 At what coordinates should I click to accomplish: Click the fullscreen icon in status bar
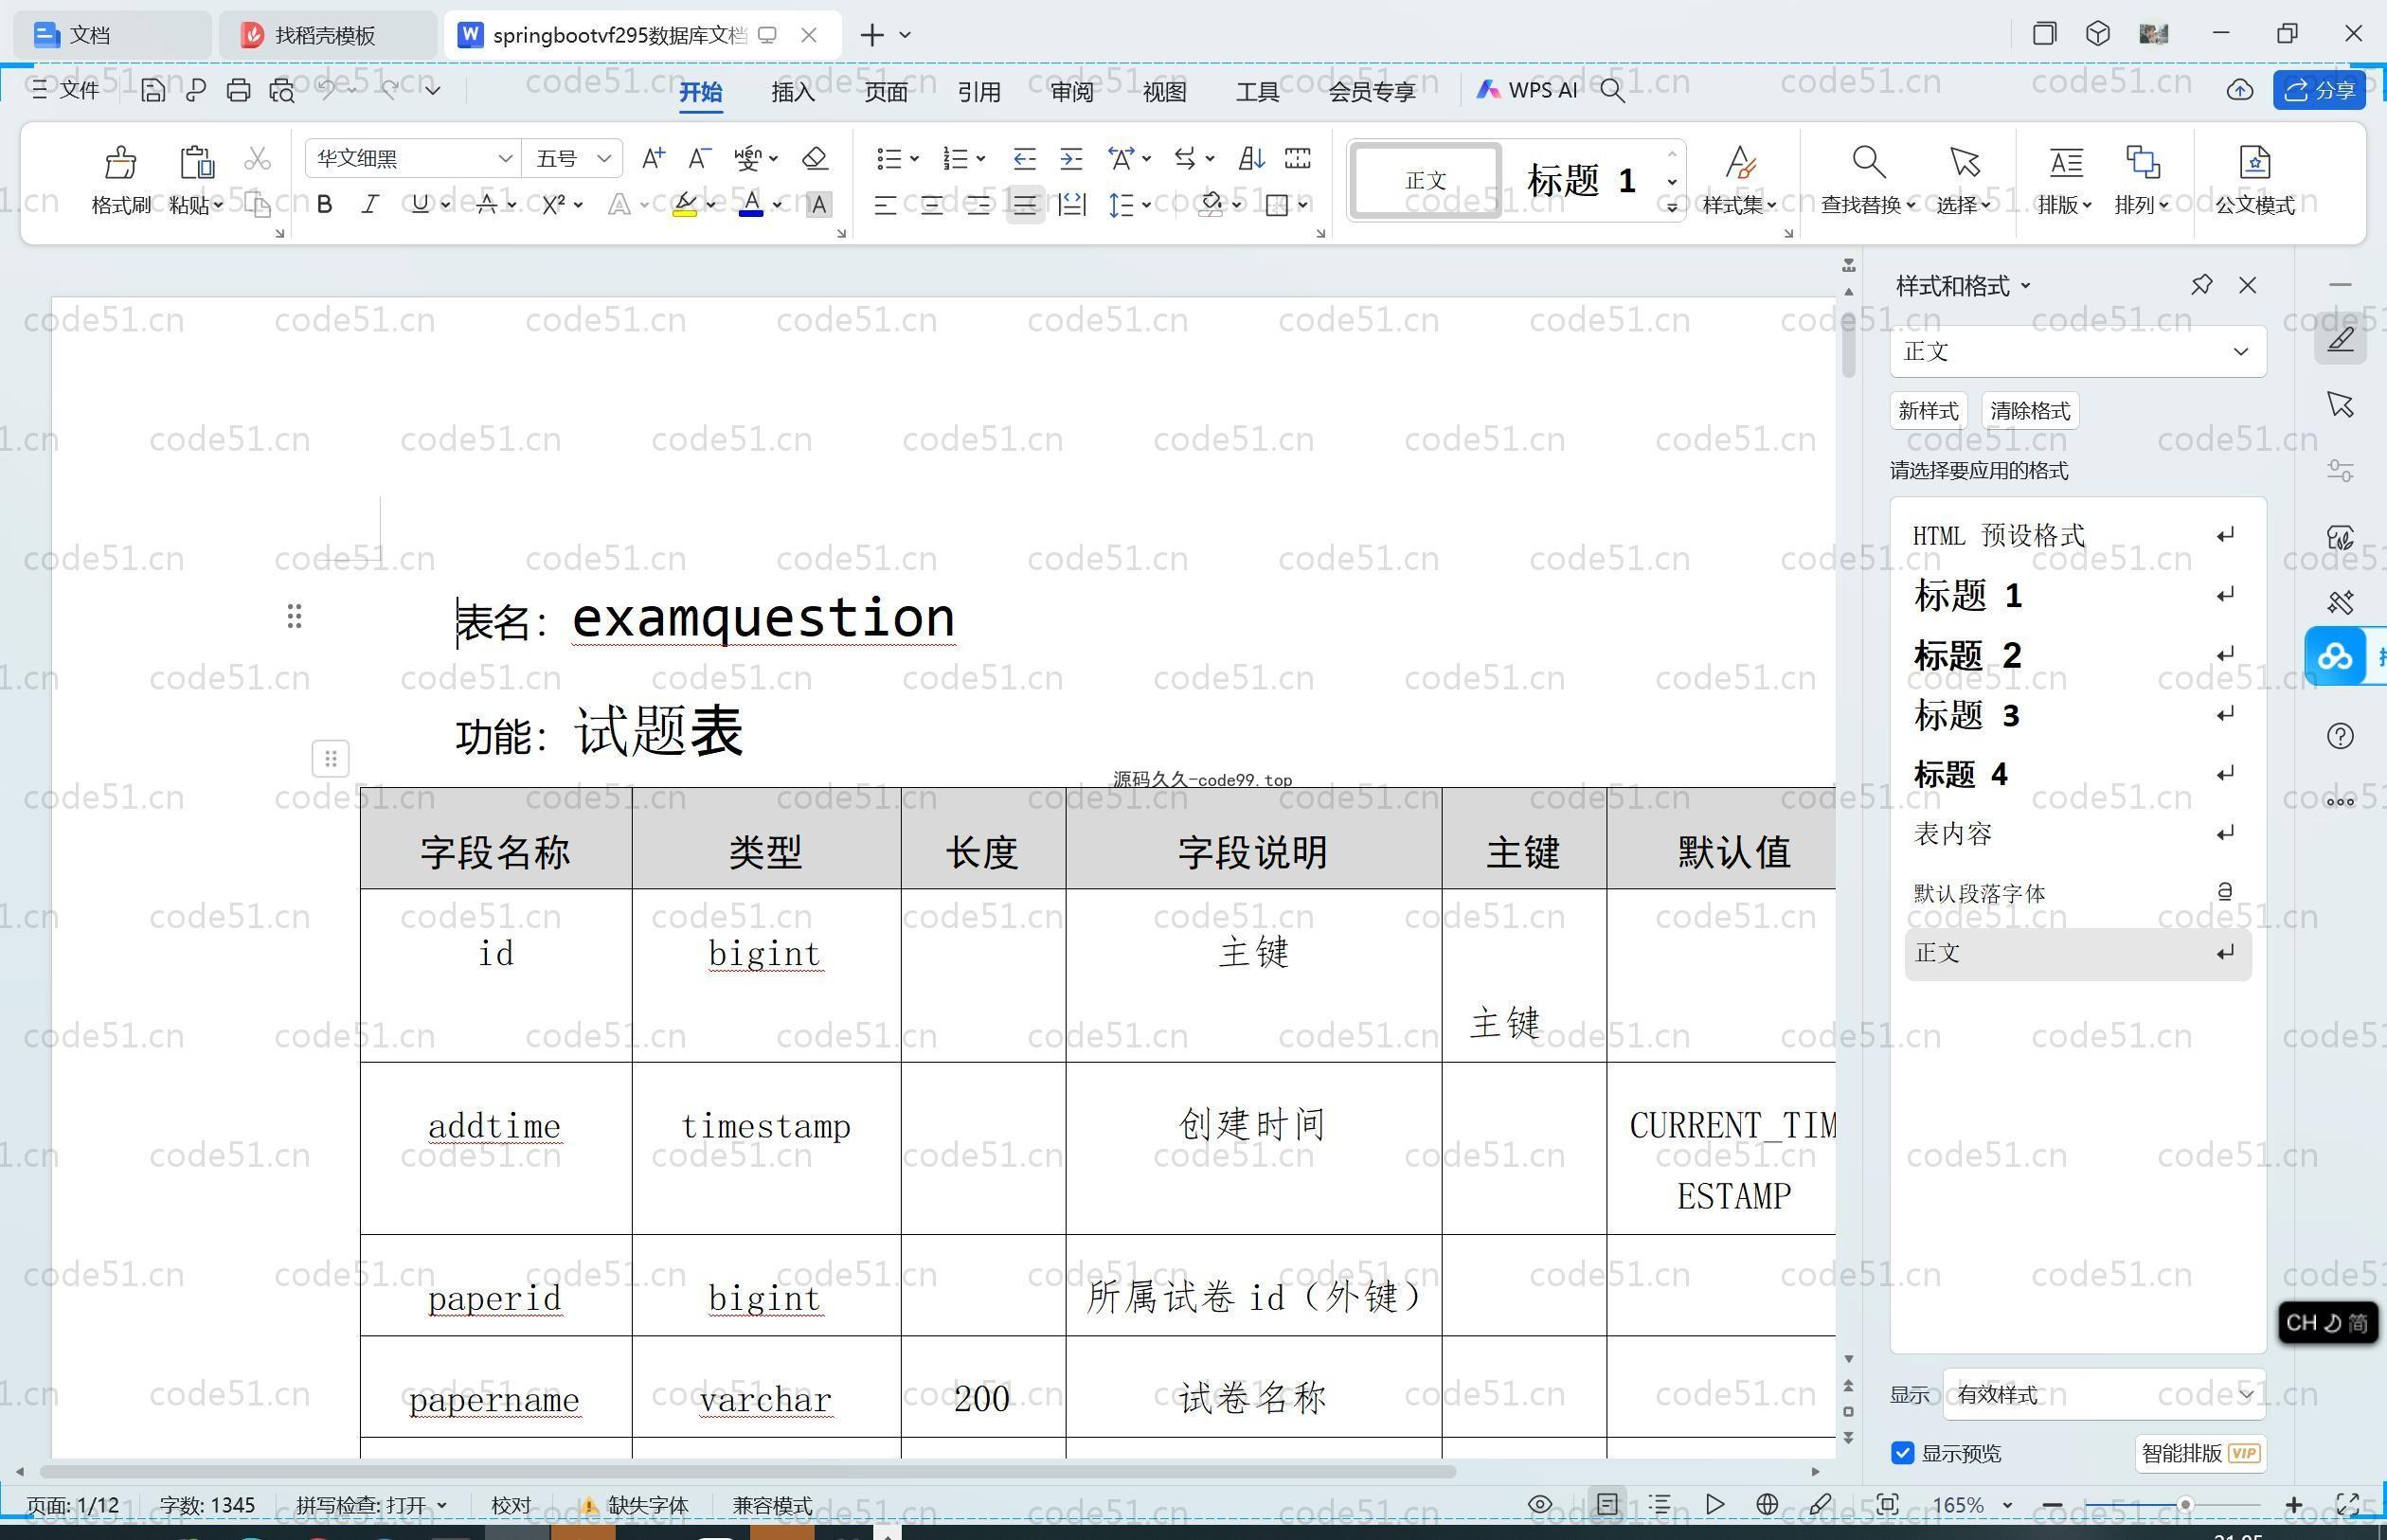[x=2346, y=1504]
